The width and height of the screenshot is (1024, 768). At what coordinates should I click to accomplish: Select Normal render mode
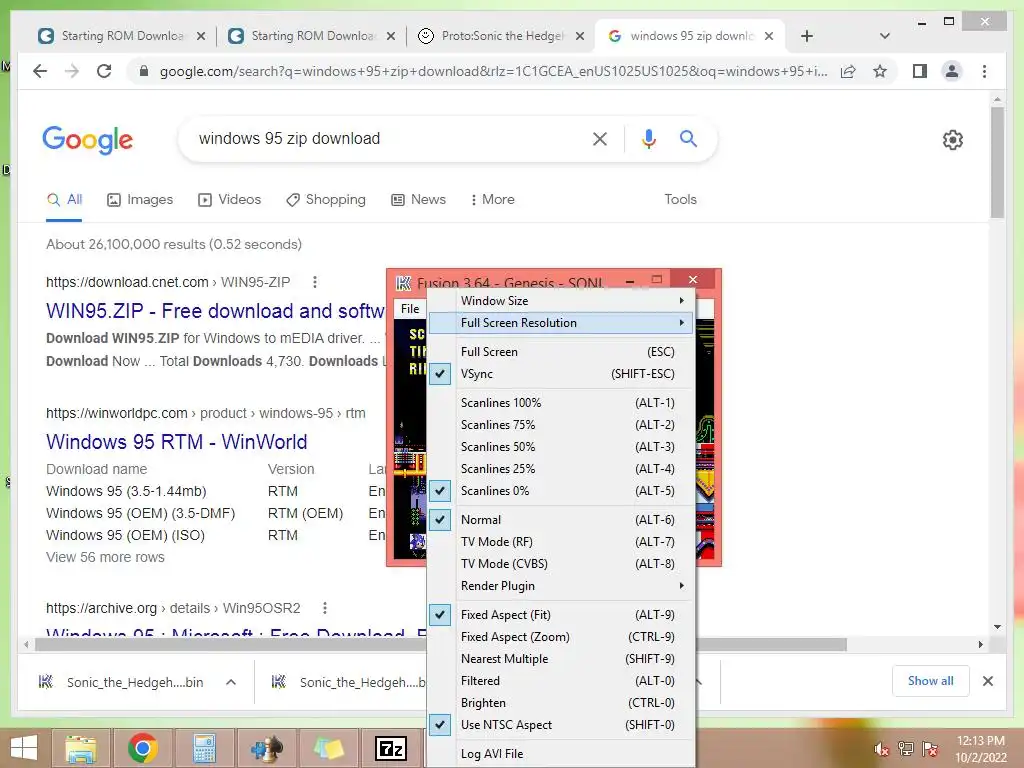561,520
